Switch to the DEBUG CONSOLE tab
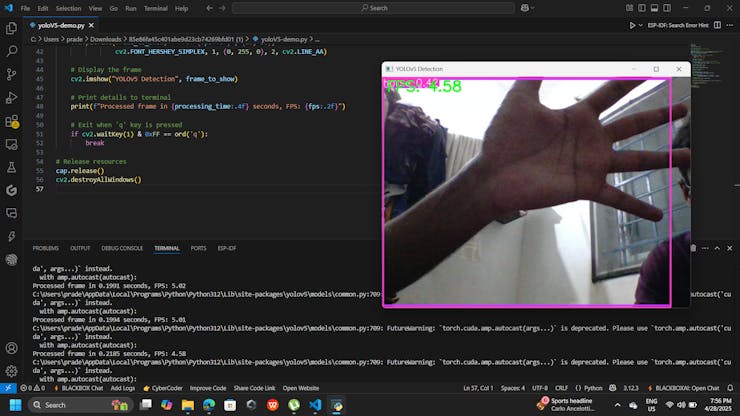The width and height of the screenshot is (740, 416). [122, 248]
